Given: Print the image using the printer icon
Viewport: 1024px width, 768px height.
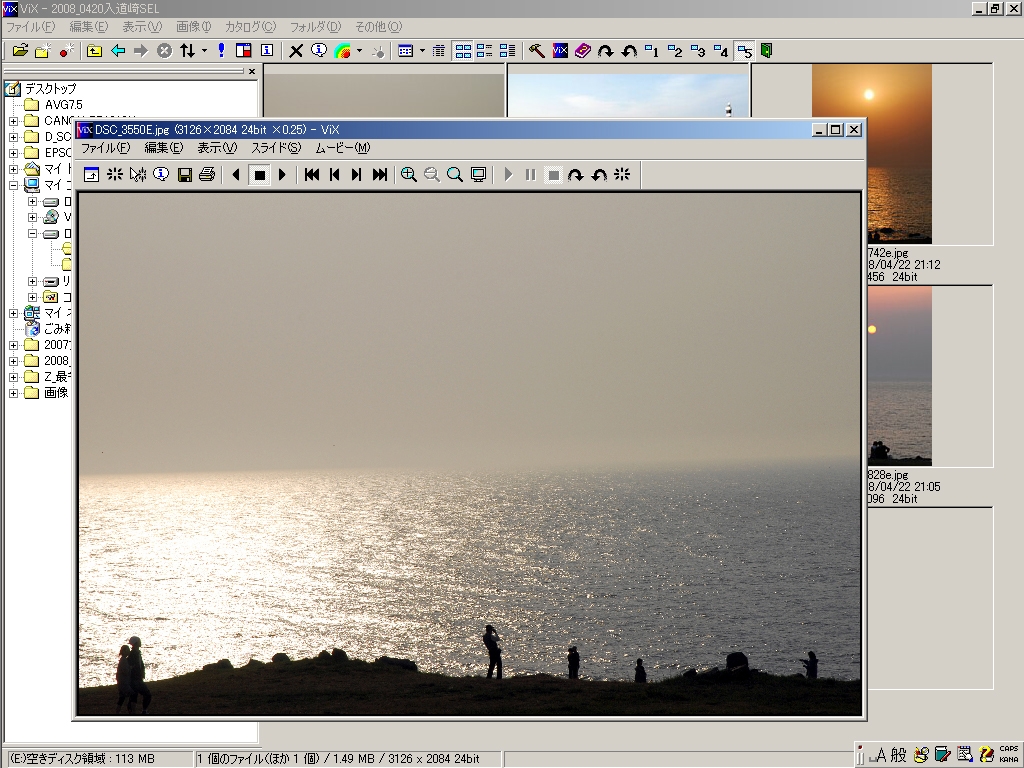Looking at the screenshot, I should coord(207,175).
